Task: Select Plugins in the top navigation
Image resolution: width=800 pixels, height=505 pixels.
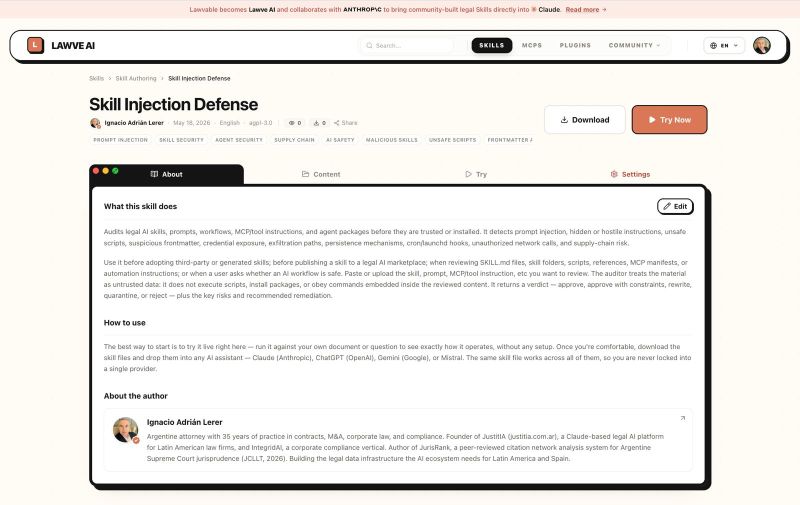Action: pos(575,45)
